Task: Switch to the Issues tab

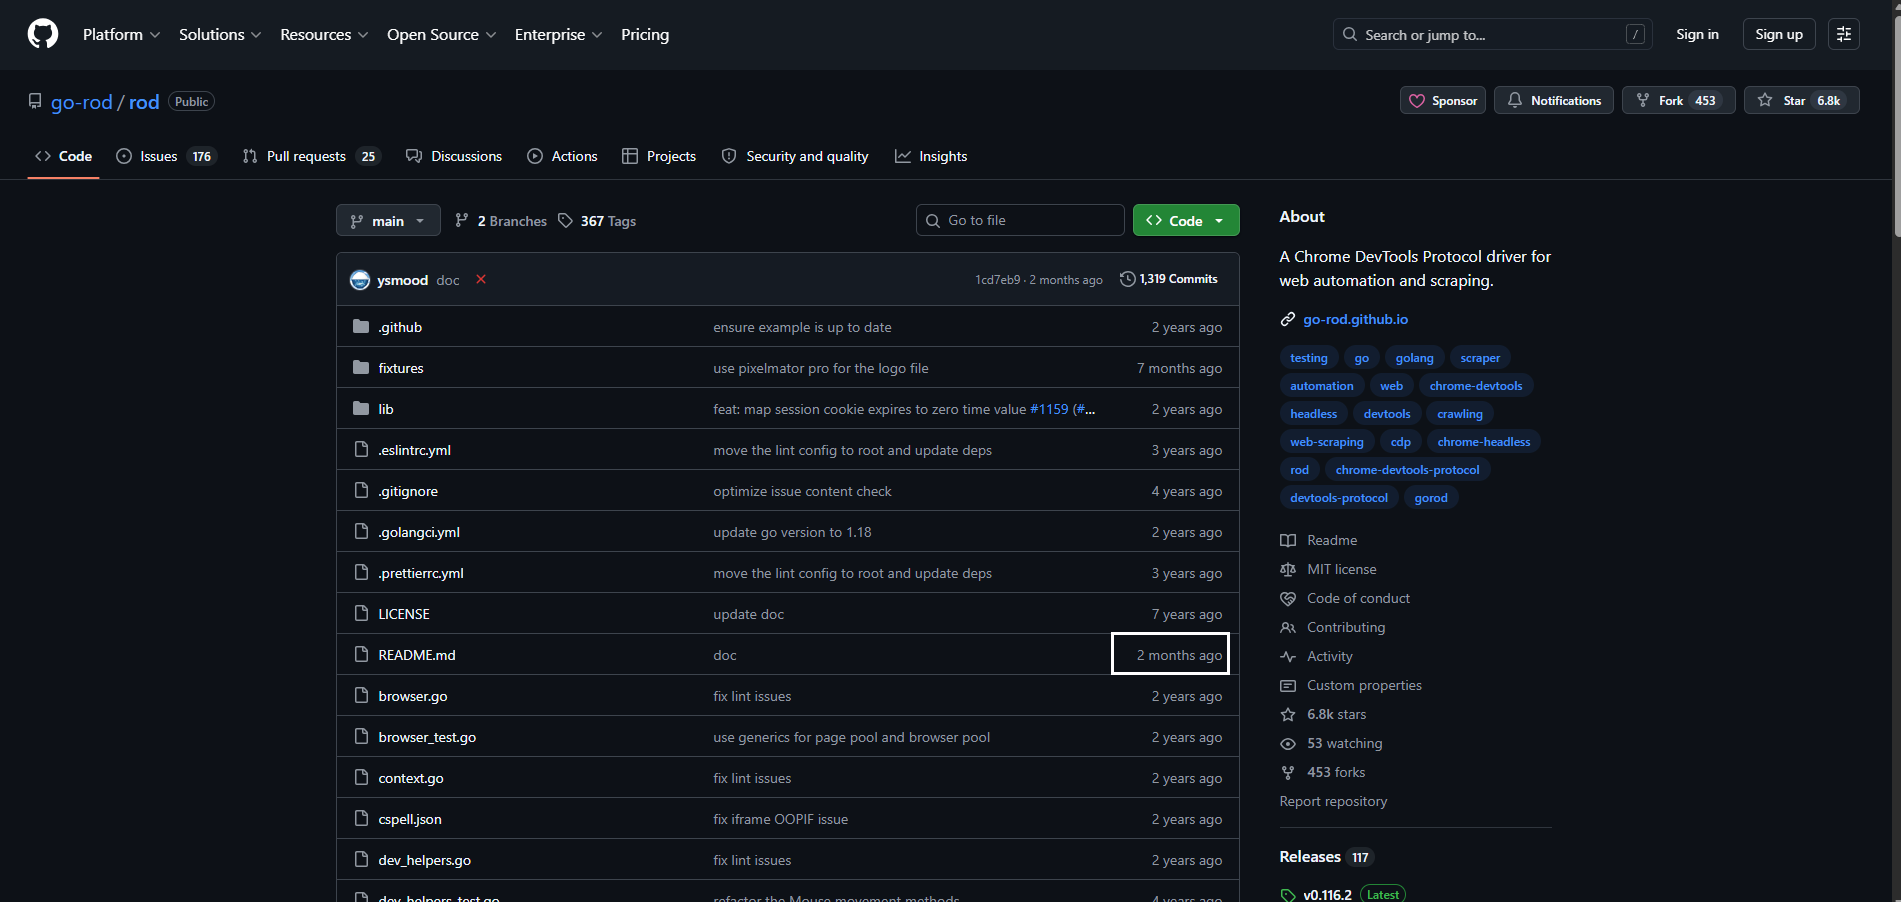Action: click(x=167, y=156)
